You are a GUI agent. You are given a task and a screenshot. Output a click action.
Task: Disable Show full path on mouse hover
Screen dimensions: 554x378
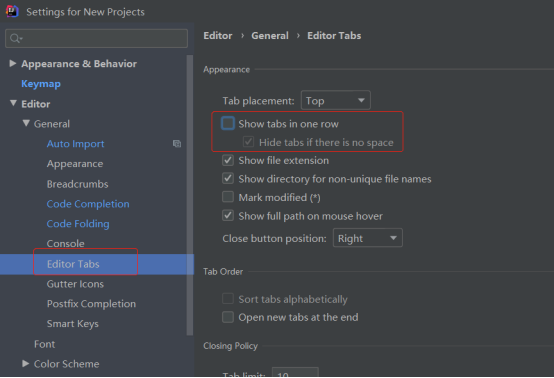pyautogui.click(x=228, y=215)
